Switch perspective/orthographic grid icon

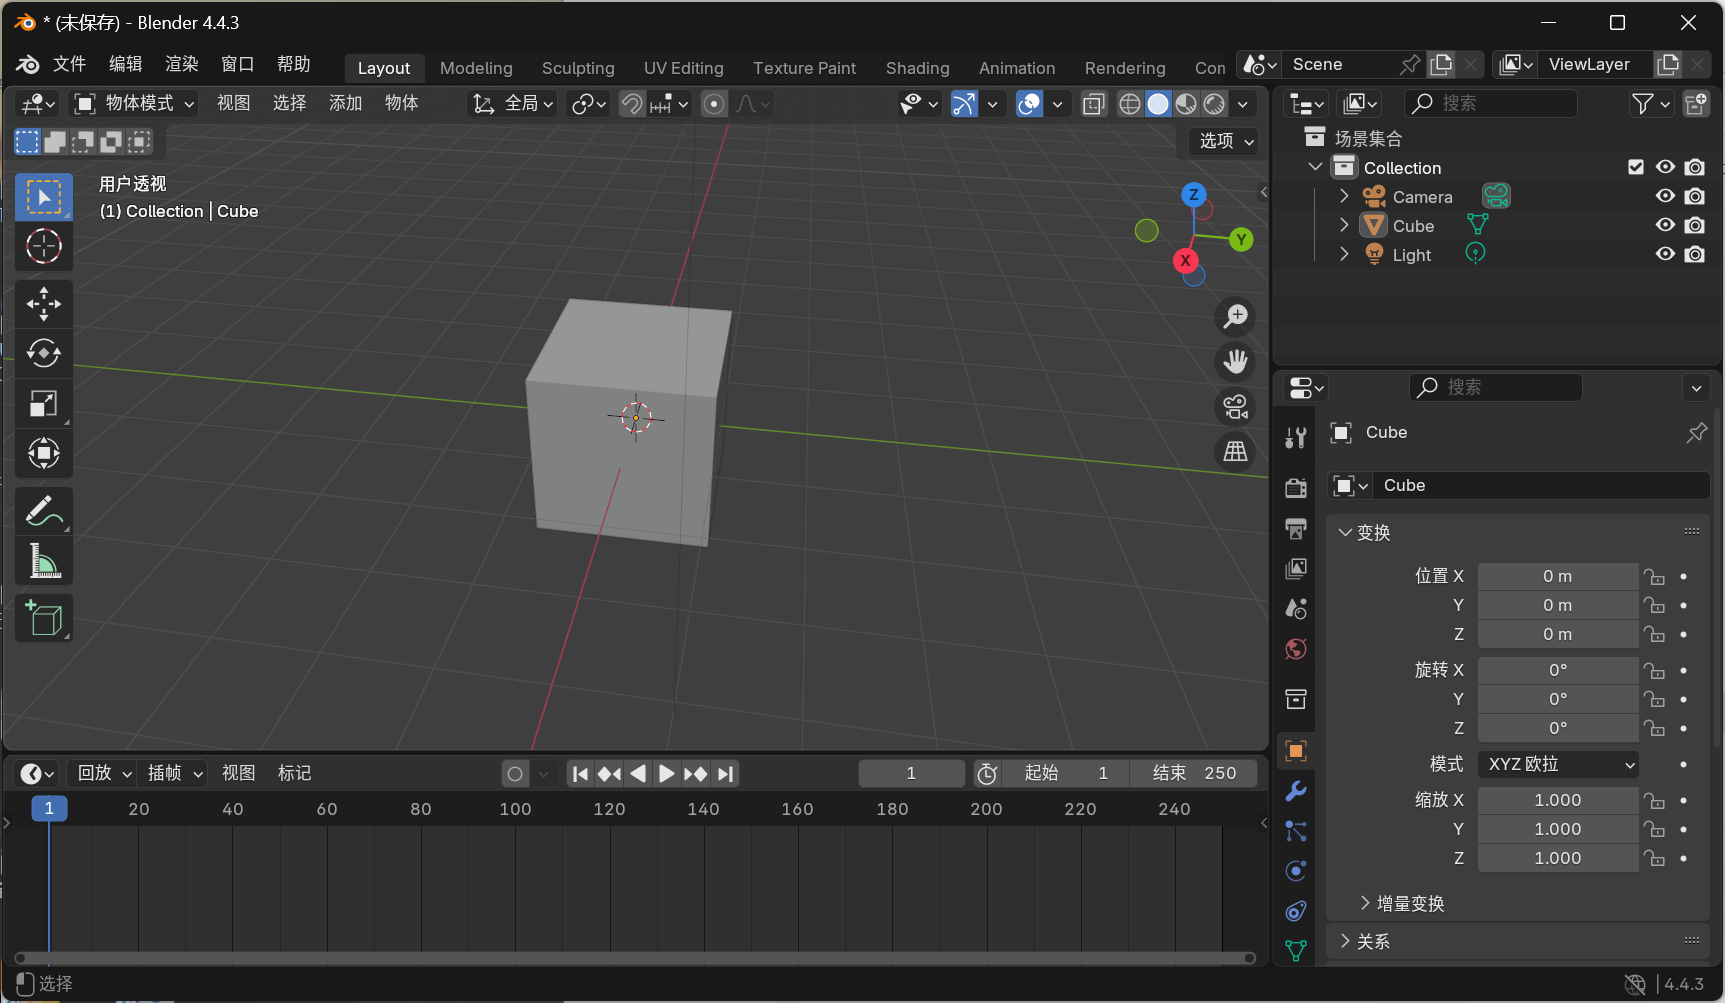1236,452
